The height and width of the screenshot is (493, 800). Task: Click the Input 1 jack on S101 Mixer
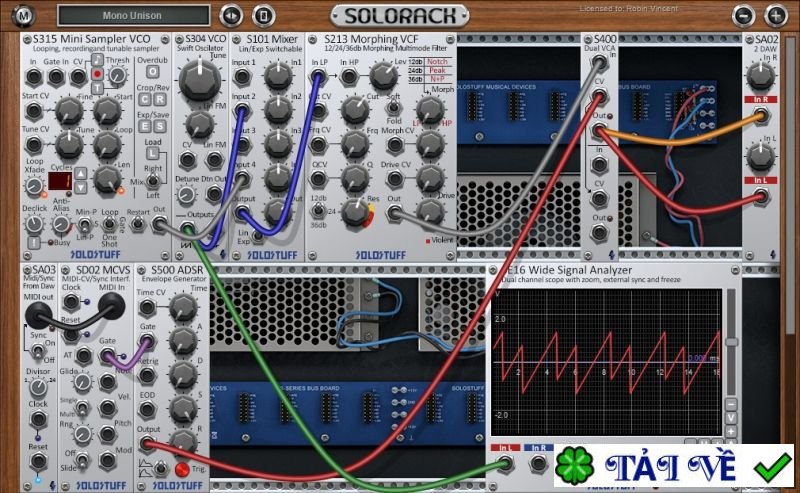pos(242,78)
